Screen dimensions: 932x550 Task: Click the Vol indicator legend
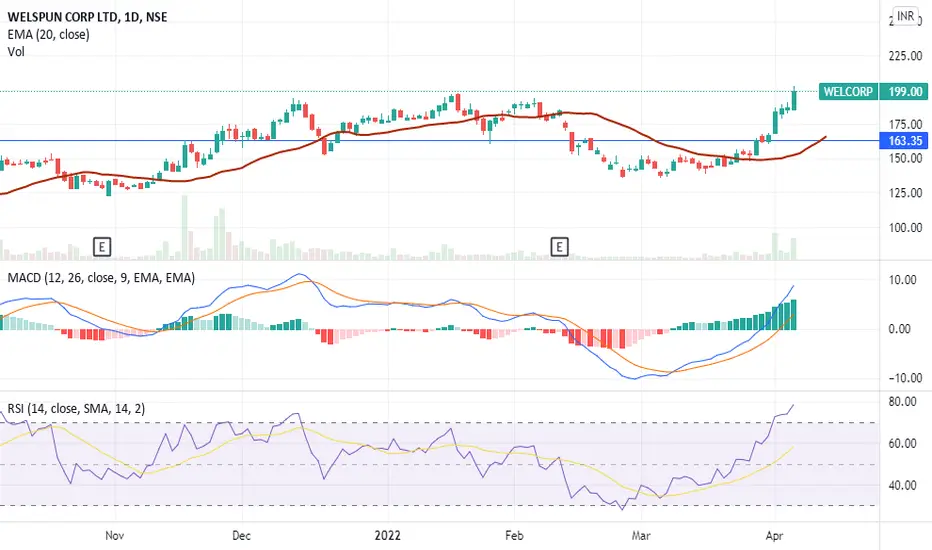coord(16,52)
